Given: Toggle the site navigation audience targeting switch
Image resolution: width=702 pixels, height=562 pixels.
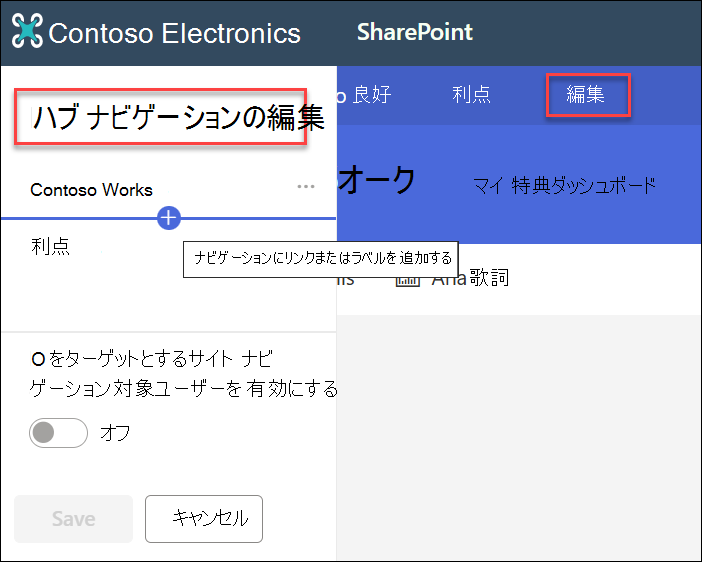Looking at the screenshot, I should pos(58,433).
